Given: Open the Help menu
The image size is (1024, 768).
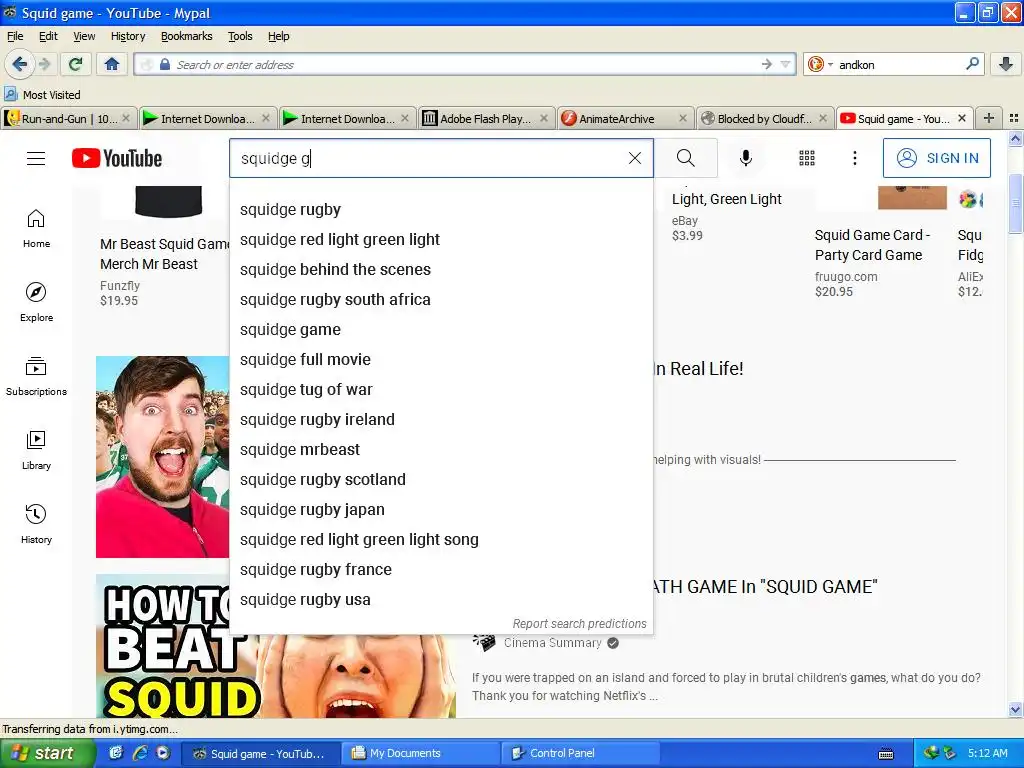Looking at the screenshot, I should pos(278,36).
